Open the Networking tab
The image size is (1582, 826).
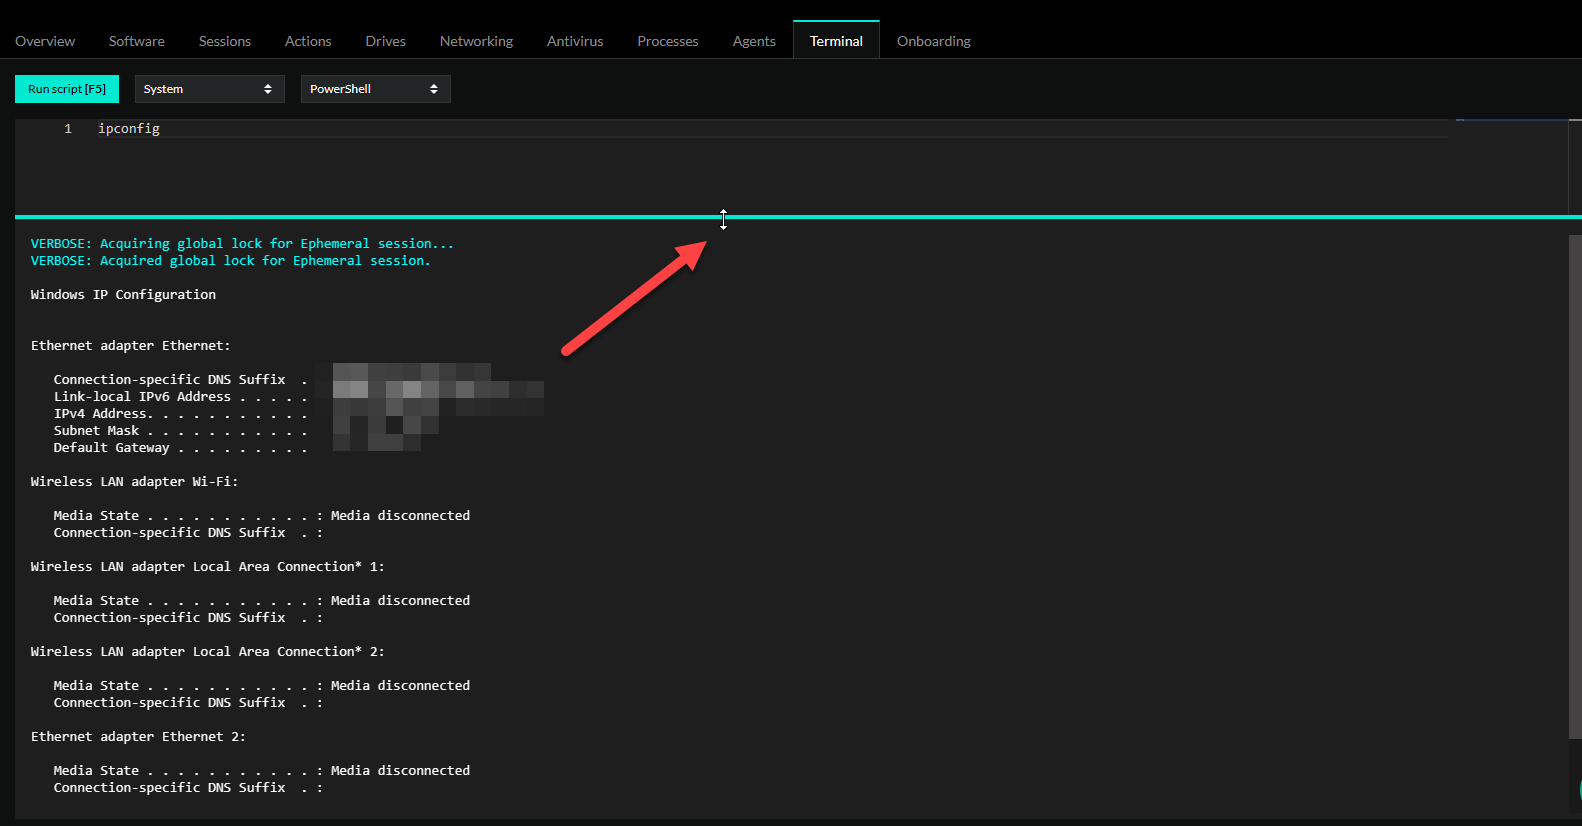pos(476,41)
